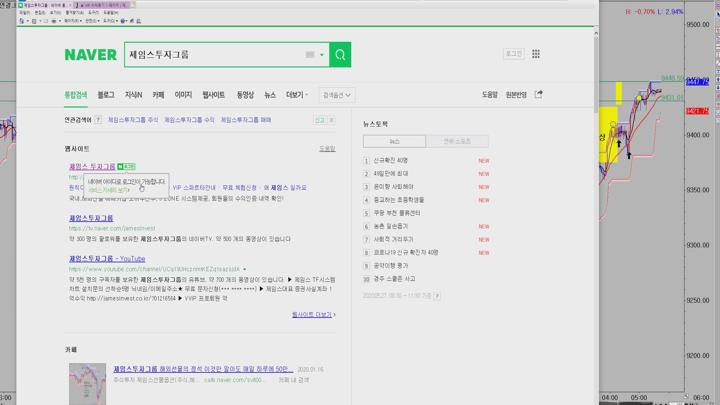
Task: Open news topic 49일만에 최대
Action: pos(391,174)
